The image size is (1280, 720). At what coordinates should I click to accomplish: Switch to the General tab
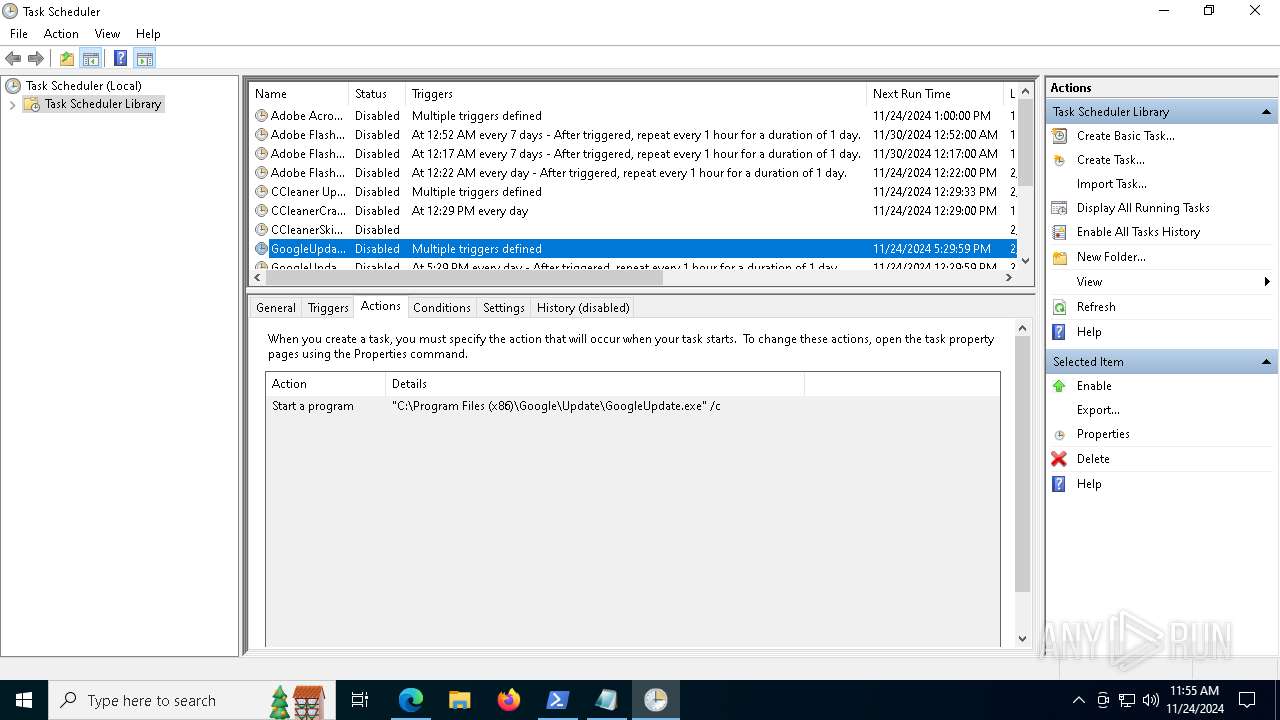[x=275, y=308]
